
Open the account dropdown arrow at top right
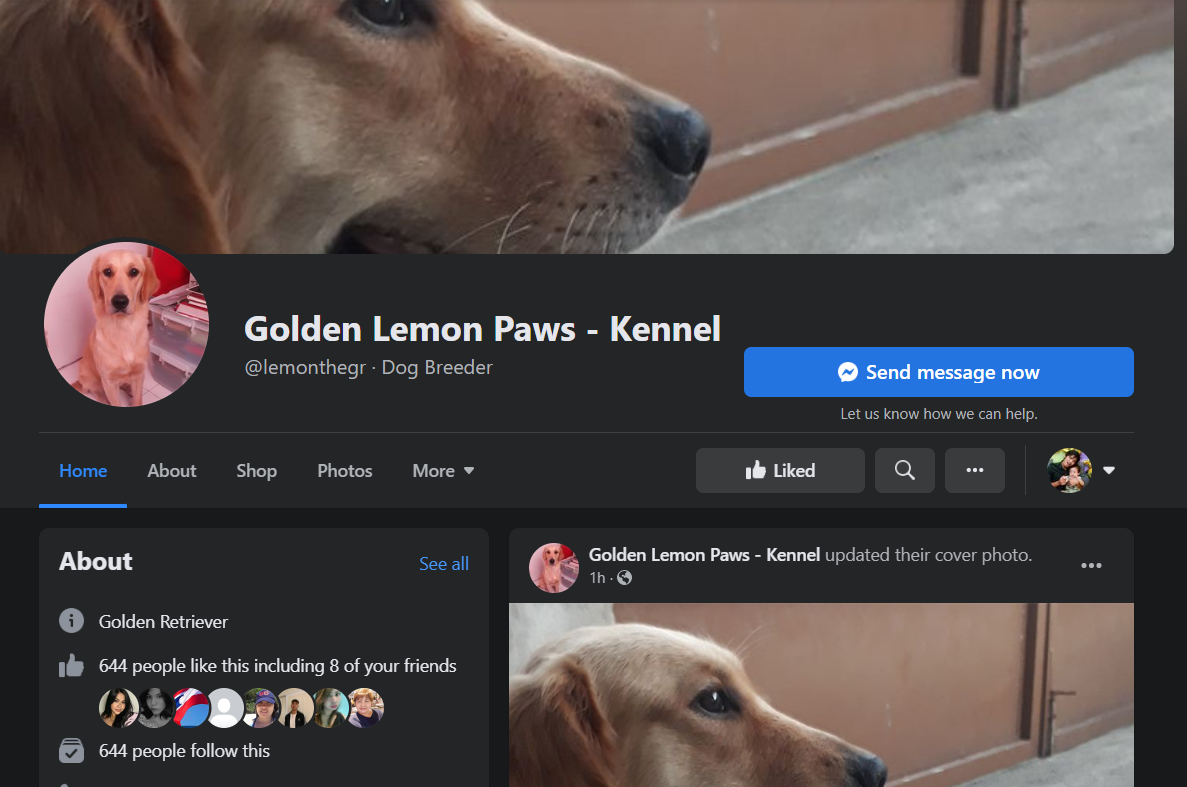pos(1108,470)
